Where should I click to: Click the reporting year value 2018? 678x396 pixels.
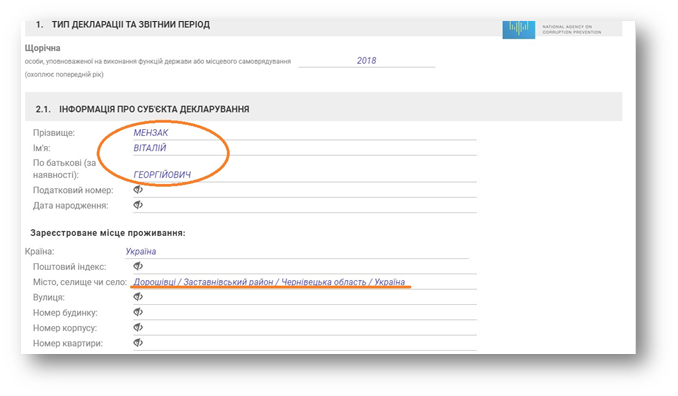click(x=366, y=61)
